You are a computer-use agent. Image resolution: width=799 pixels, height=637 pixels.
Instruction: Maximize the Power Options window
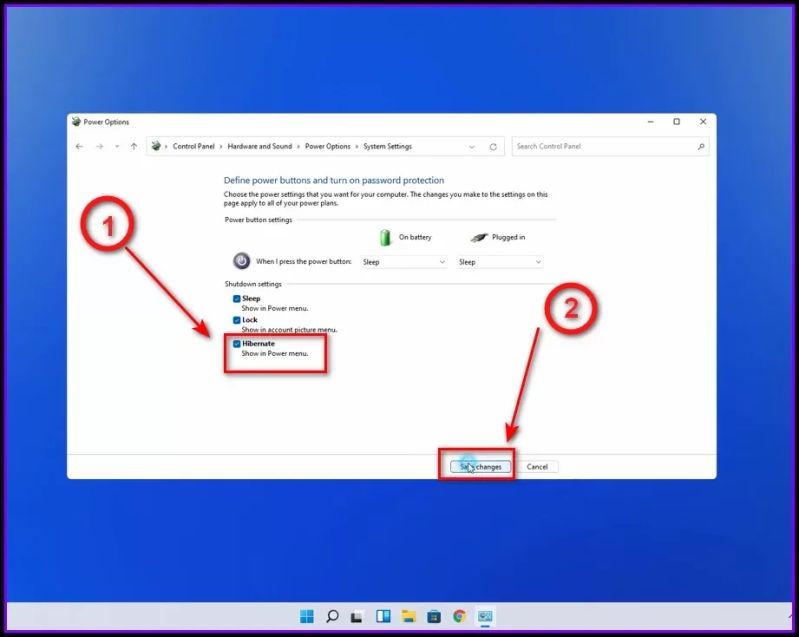[x=677, y=122]
